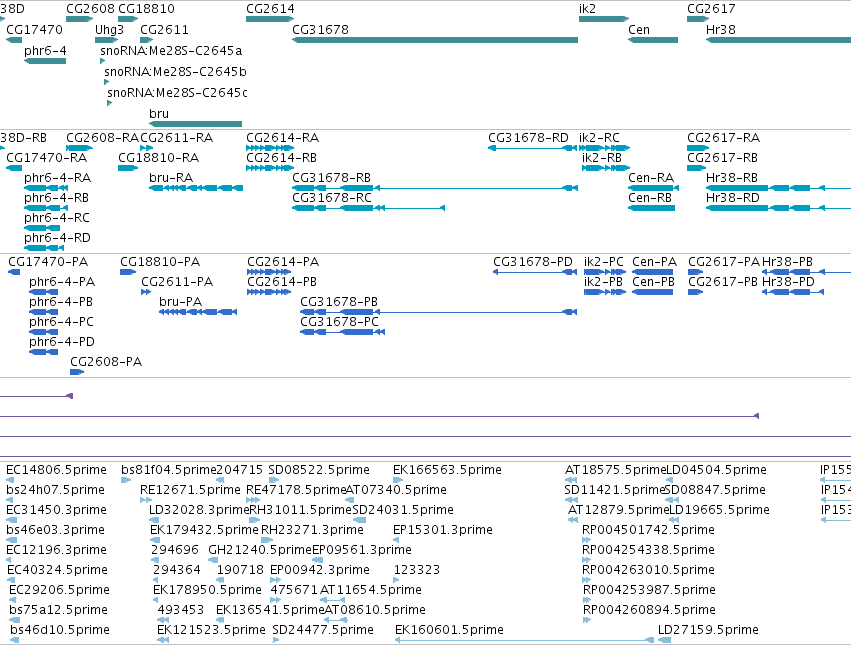Select protein CG31678-PB label
Screen dimensions: 851x645
click(x=339, y=302)
